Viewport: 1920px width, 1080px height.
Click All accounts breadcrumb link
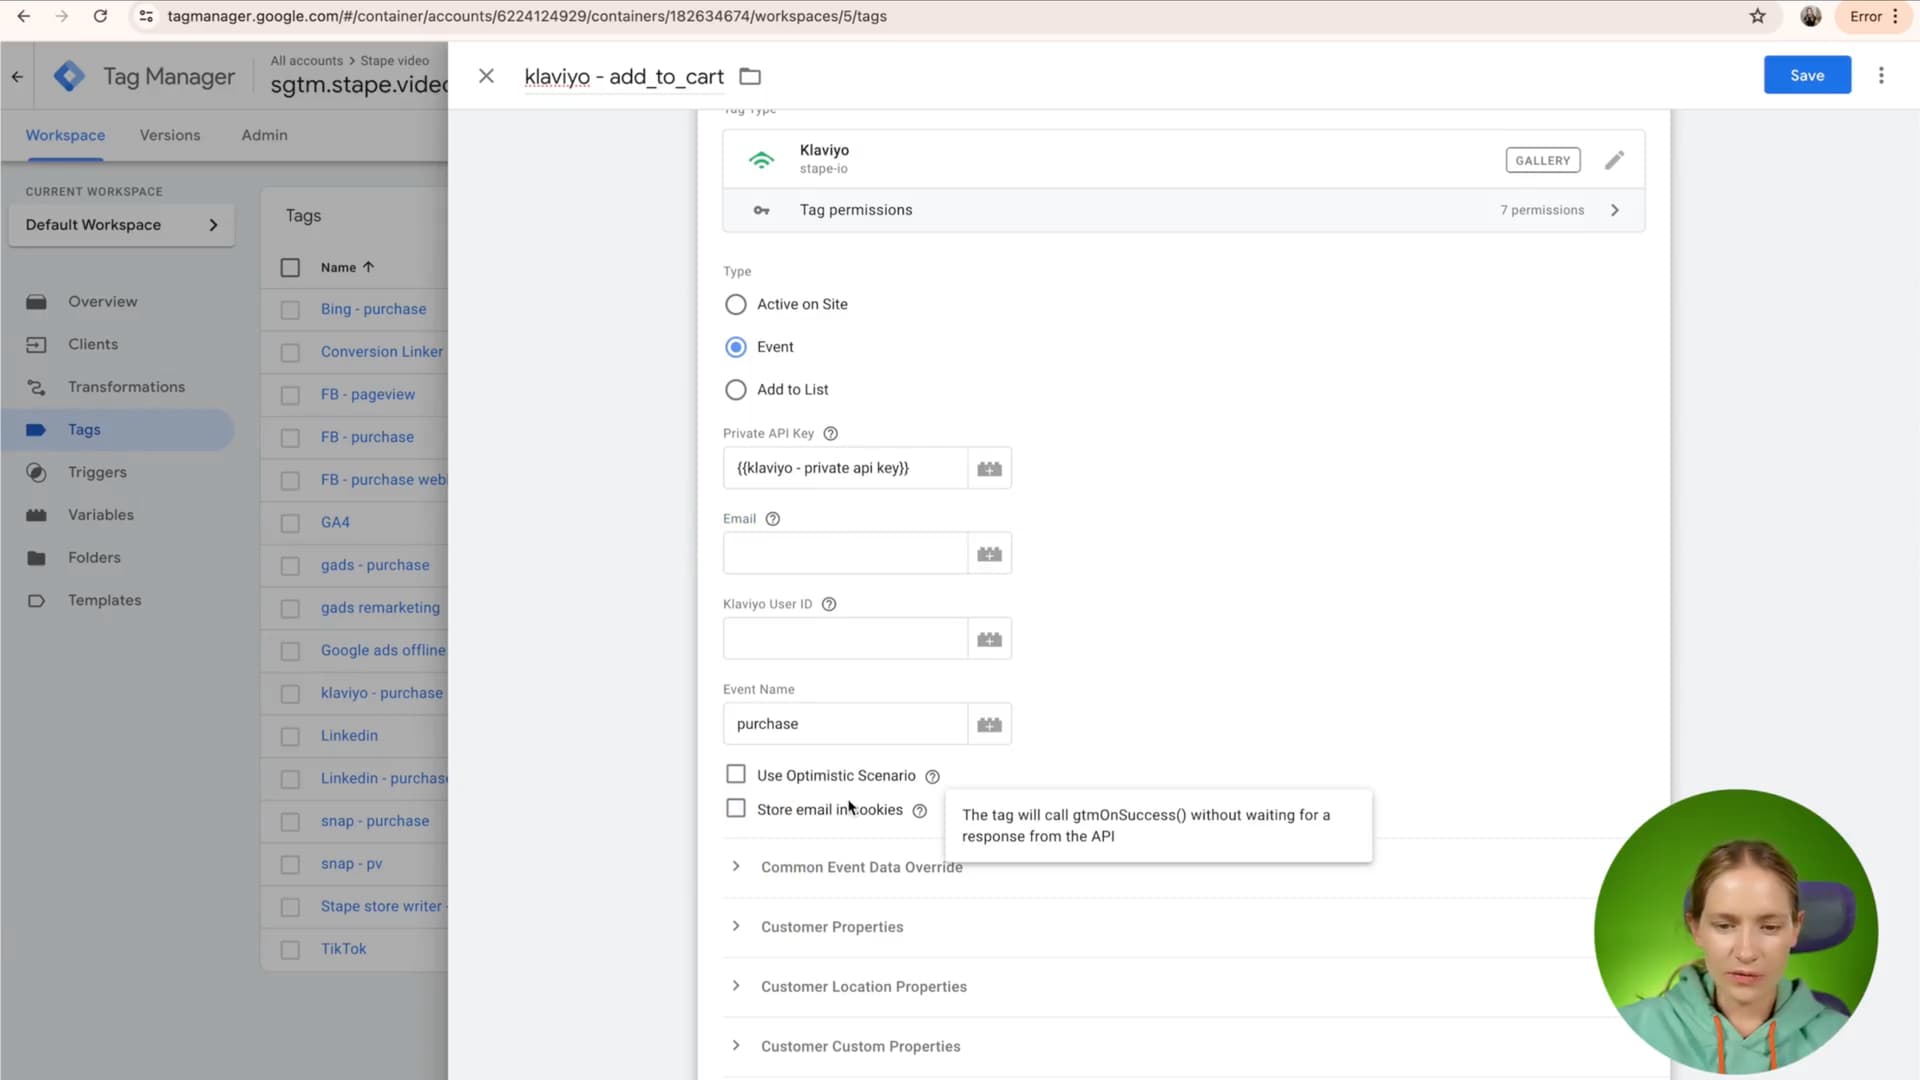point(306,61)
